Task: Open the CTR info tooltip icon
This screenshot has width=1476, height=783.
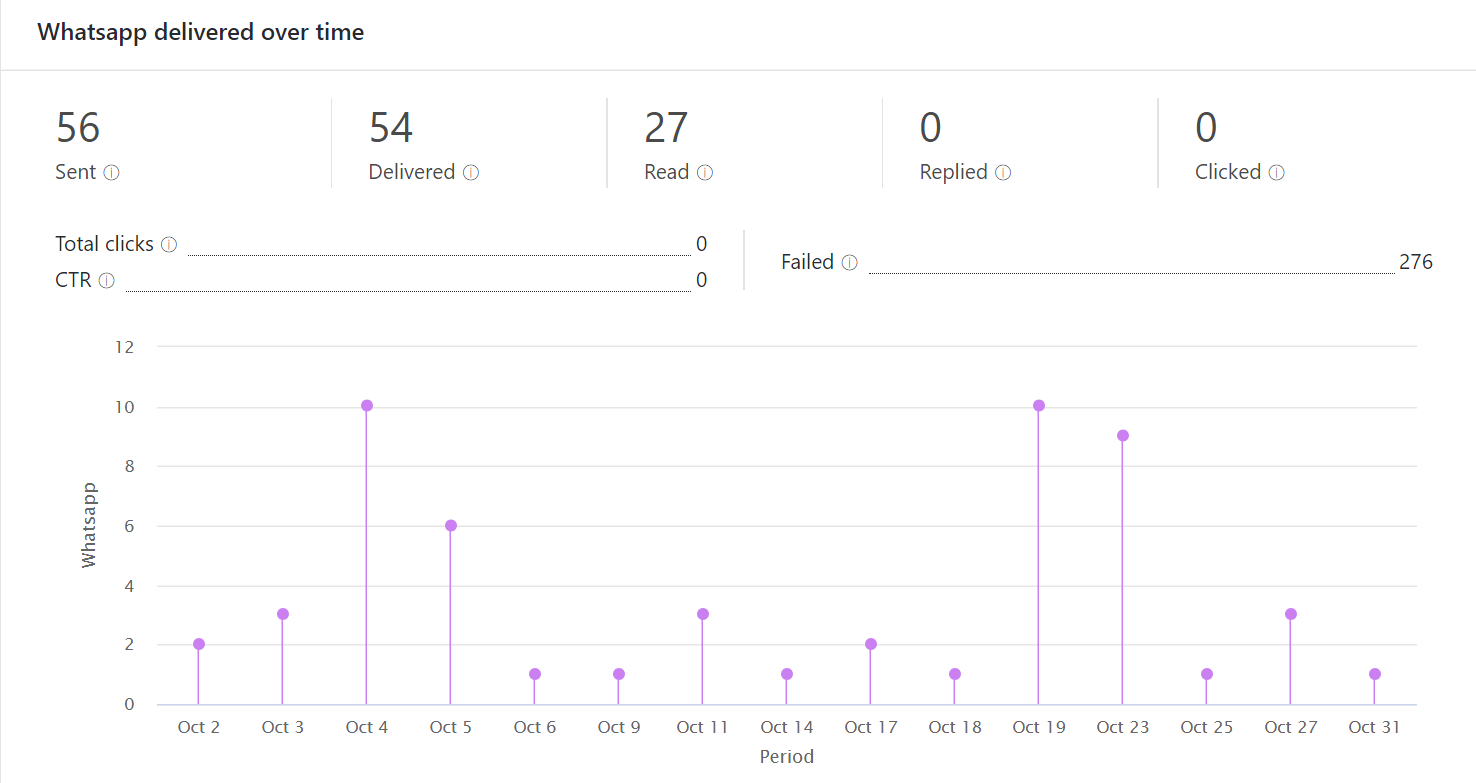Action: (x=107, y=281)
